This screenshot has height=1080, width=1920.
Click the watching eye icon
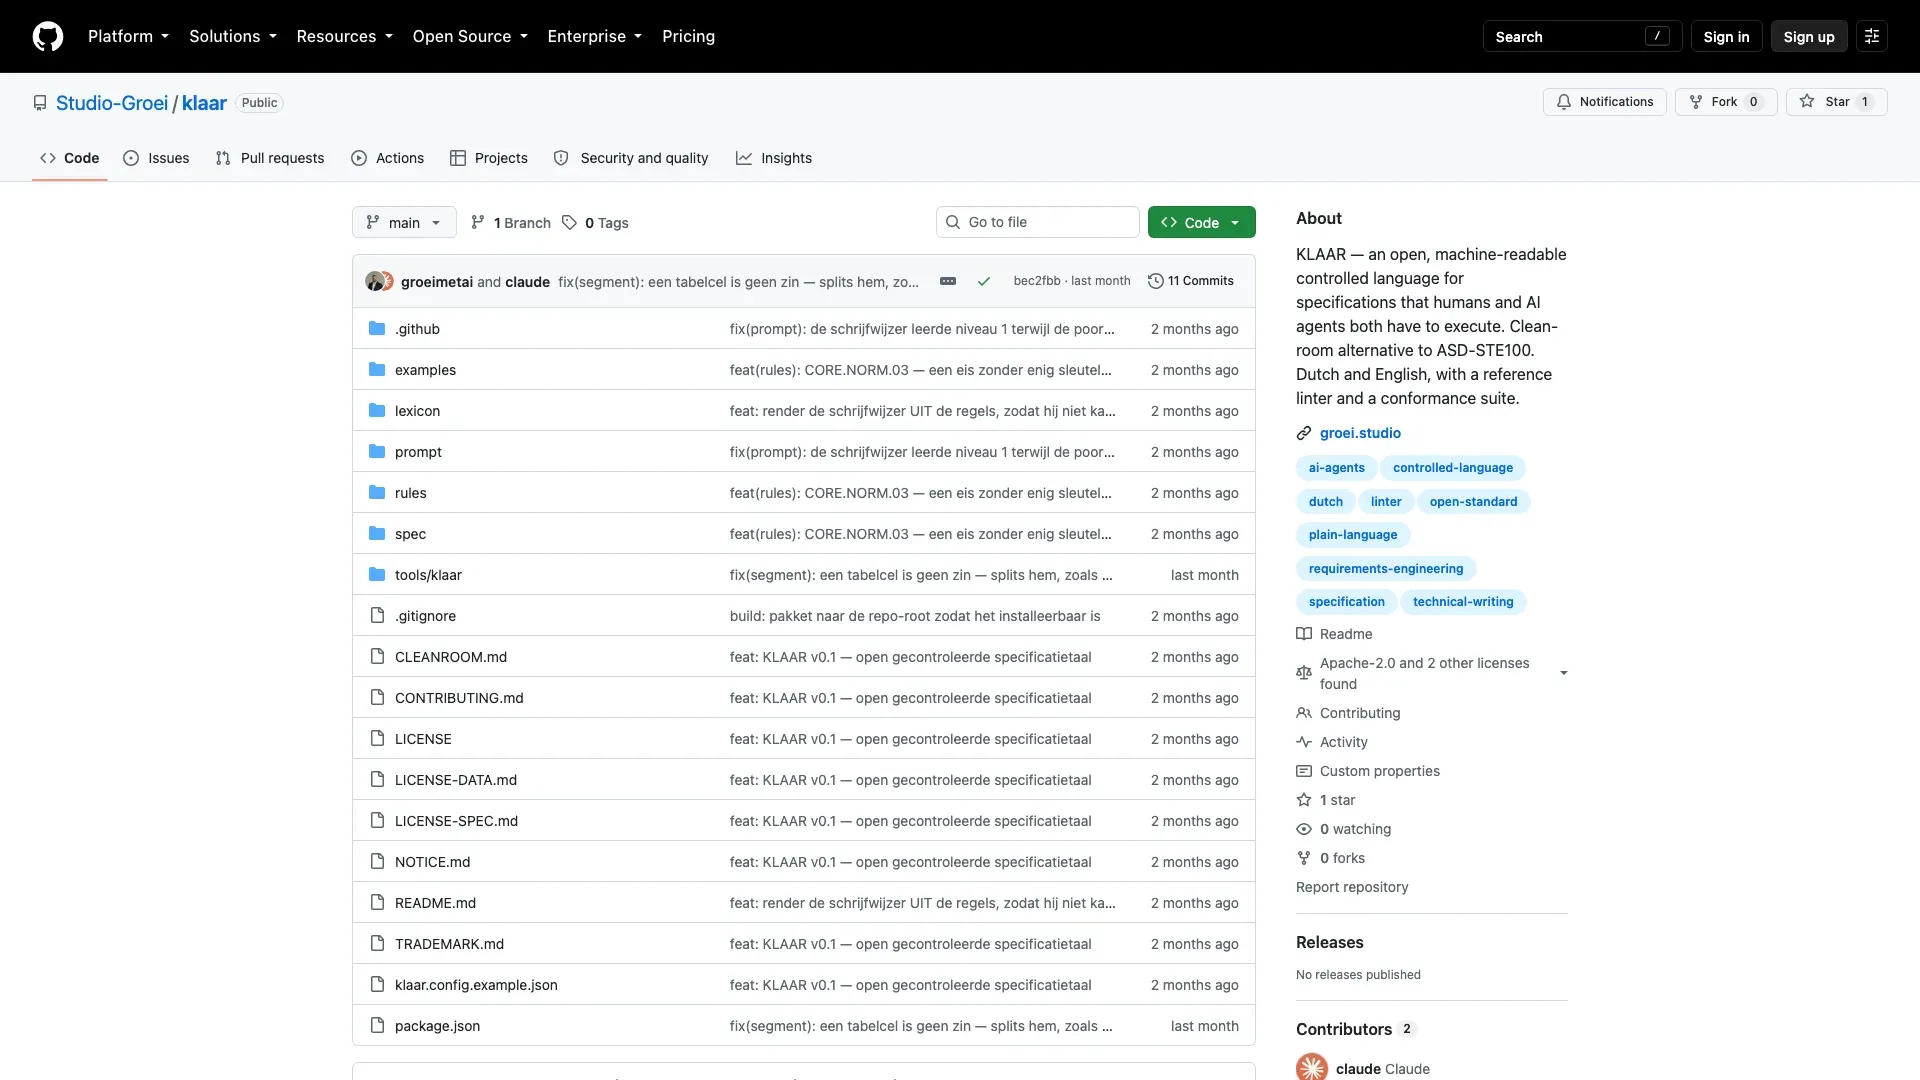pos(1304,829)
